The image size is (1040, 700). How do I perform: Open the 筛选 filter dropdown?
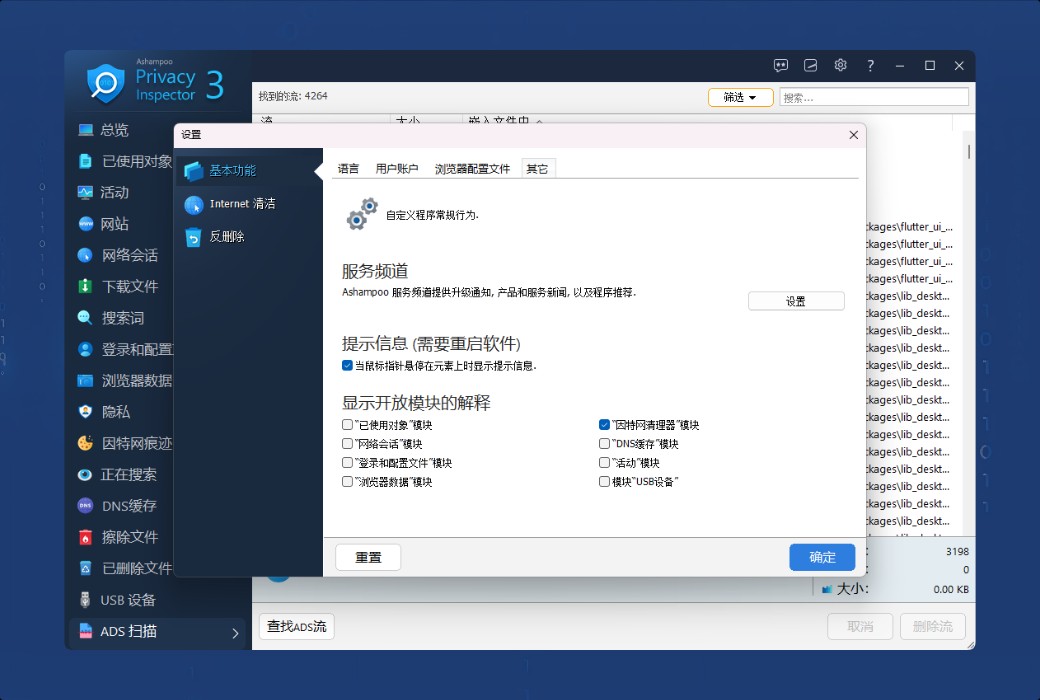tap(740, 97)
